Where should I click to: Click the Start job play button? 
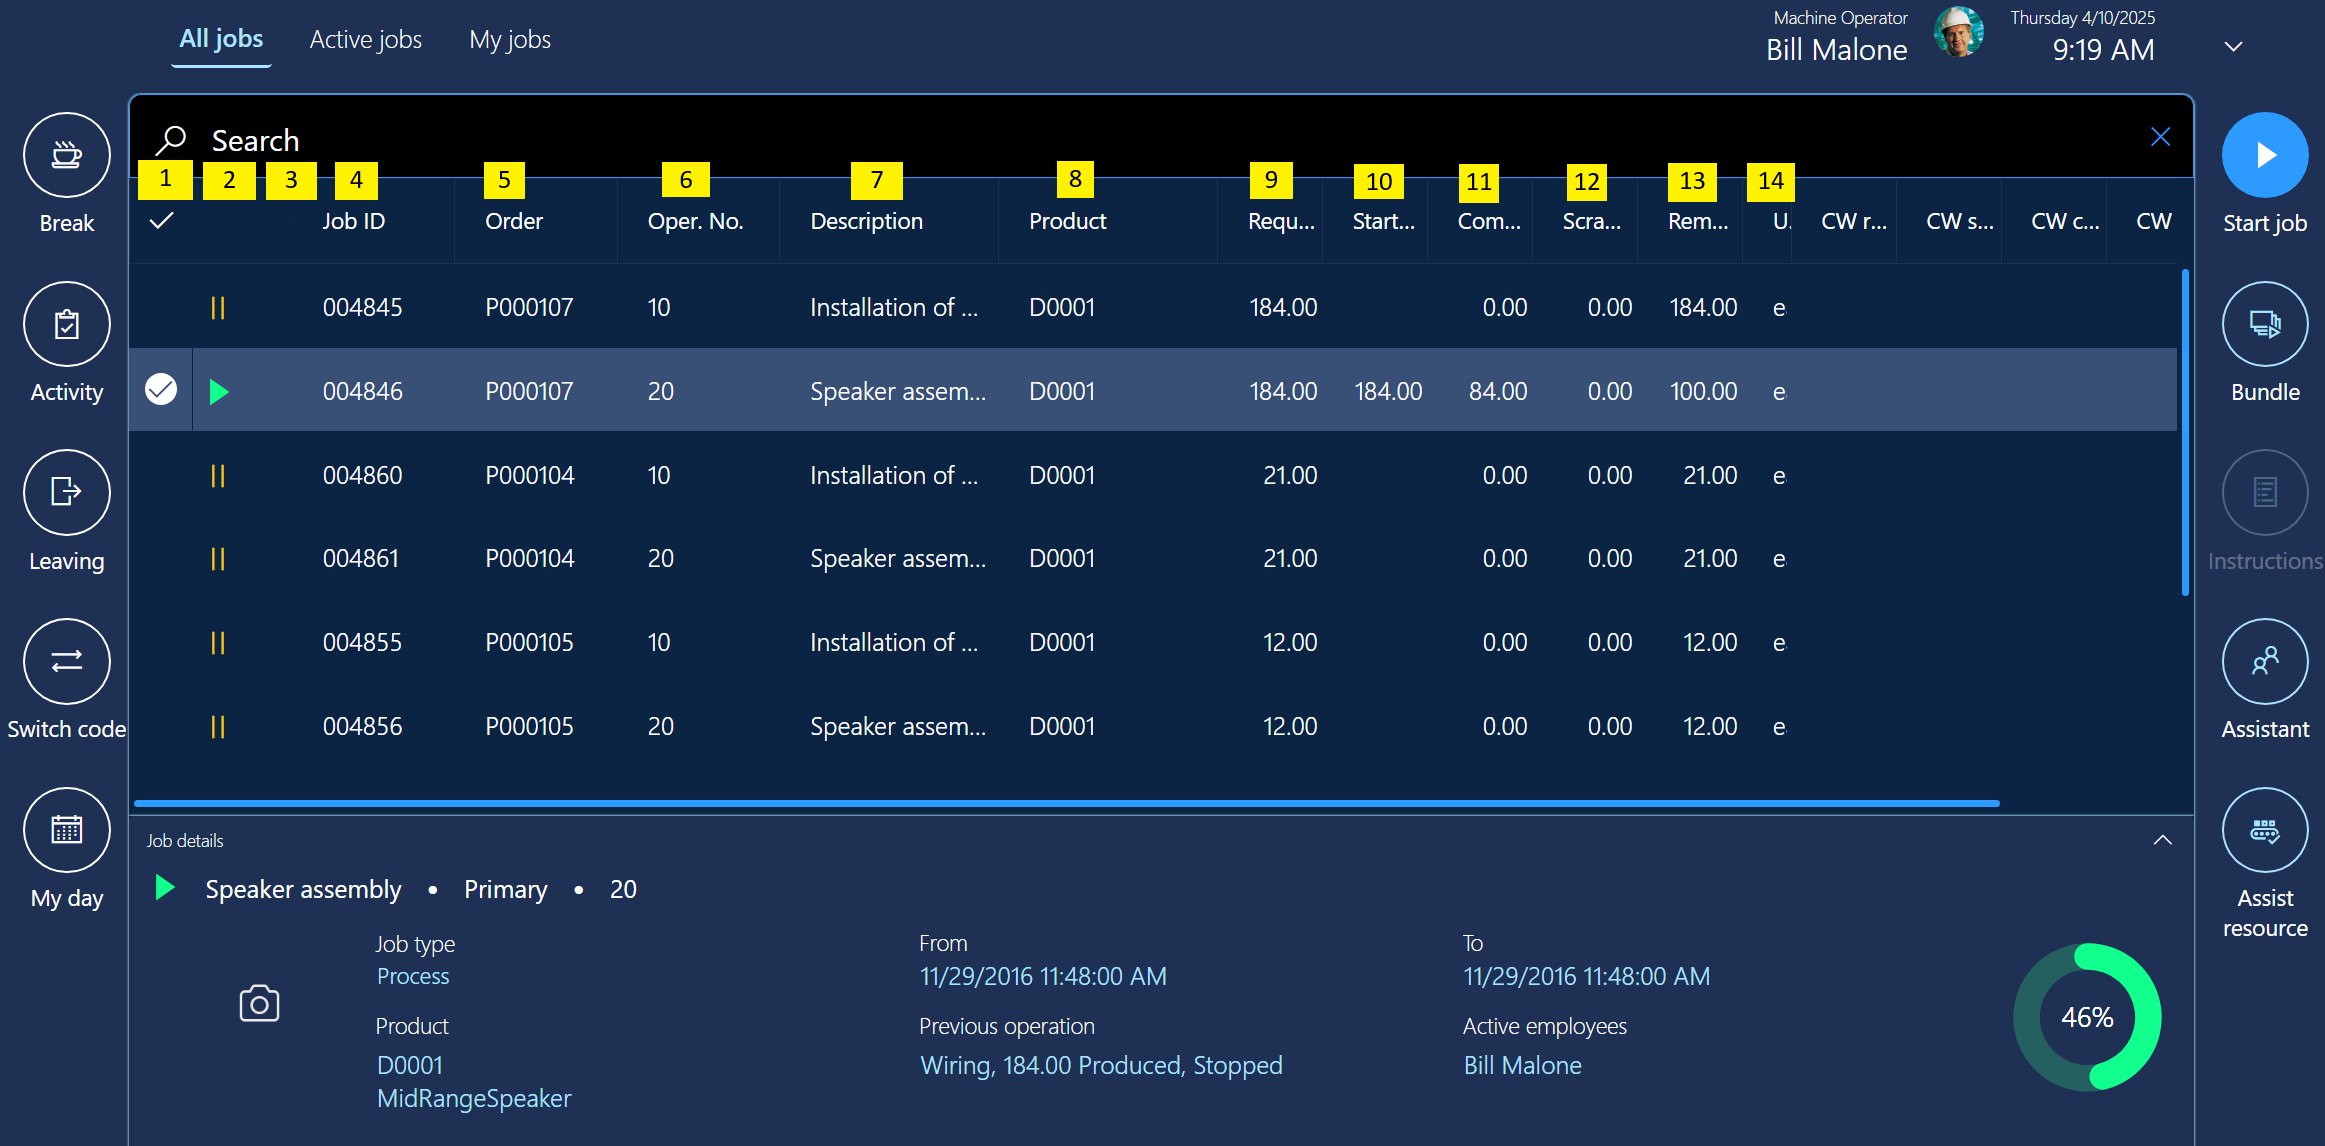[2264, 155]
